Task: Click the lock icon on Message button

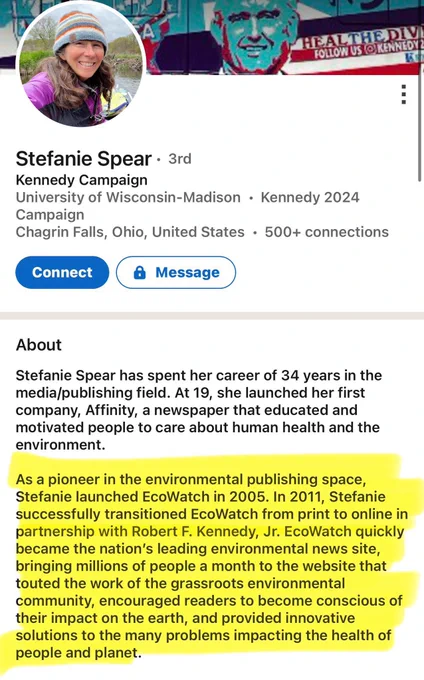Action: 140,272
